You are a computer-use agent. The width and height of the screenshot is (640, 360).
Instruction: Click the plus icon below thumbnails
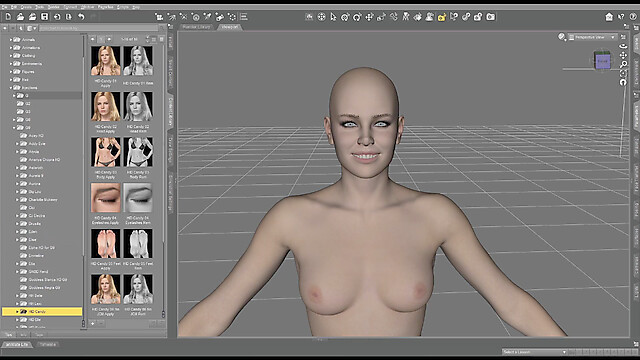(x=93, y=324)
